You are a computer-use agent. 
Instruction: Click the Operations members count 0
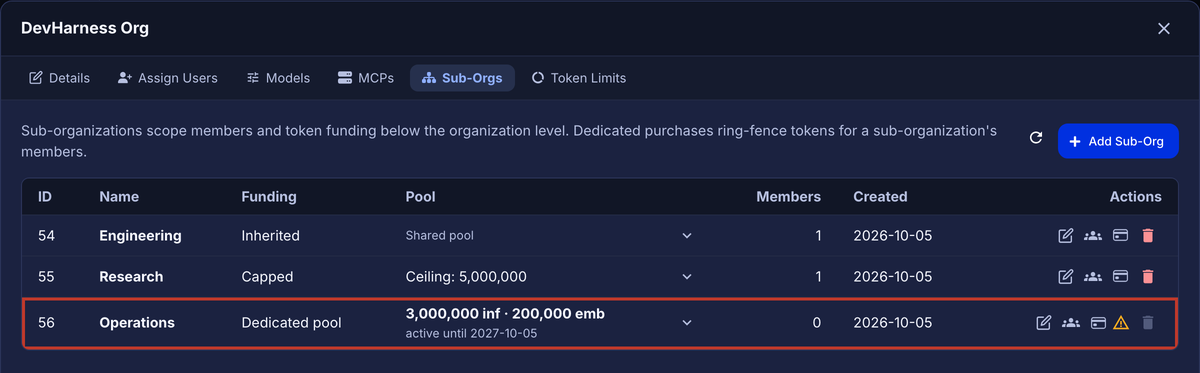pos(817,322)
